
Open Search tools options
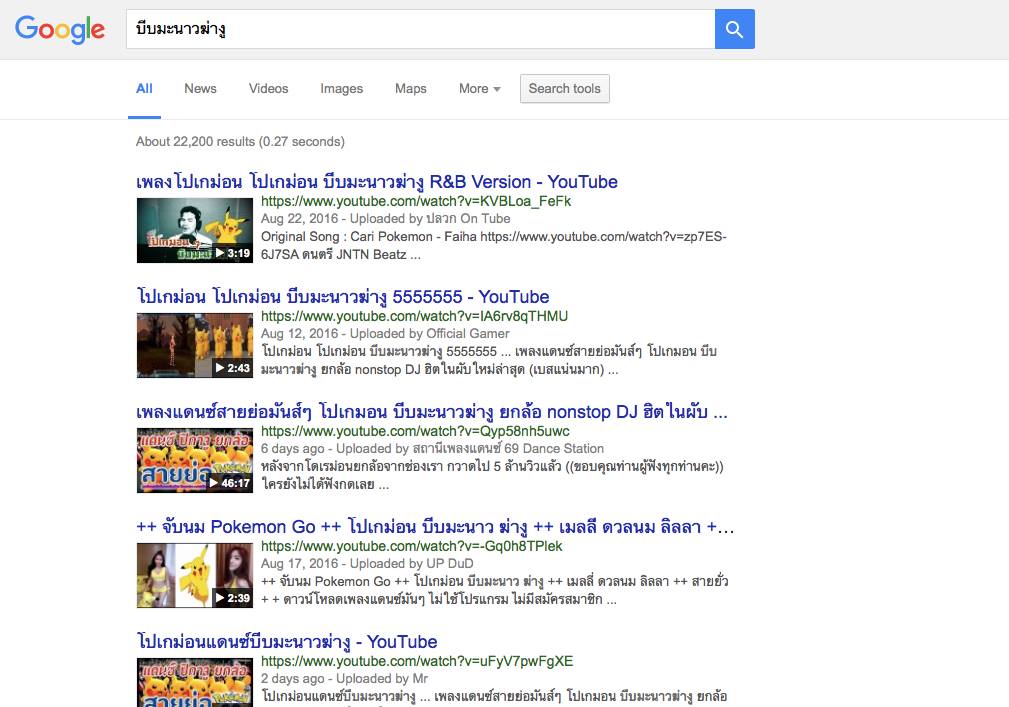pos(564,89)
